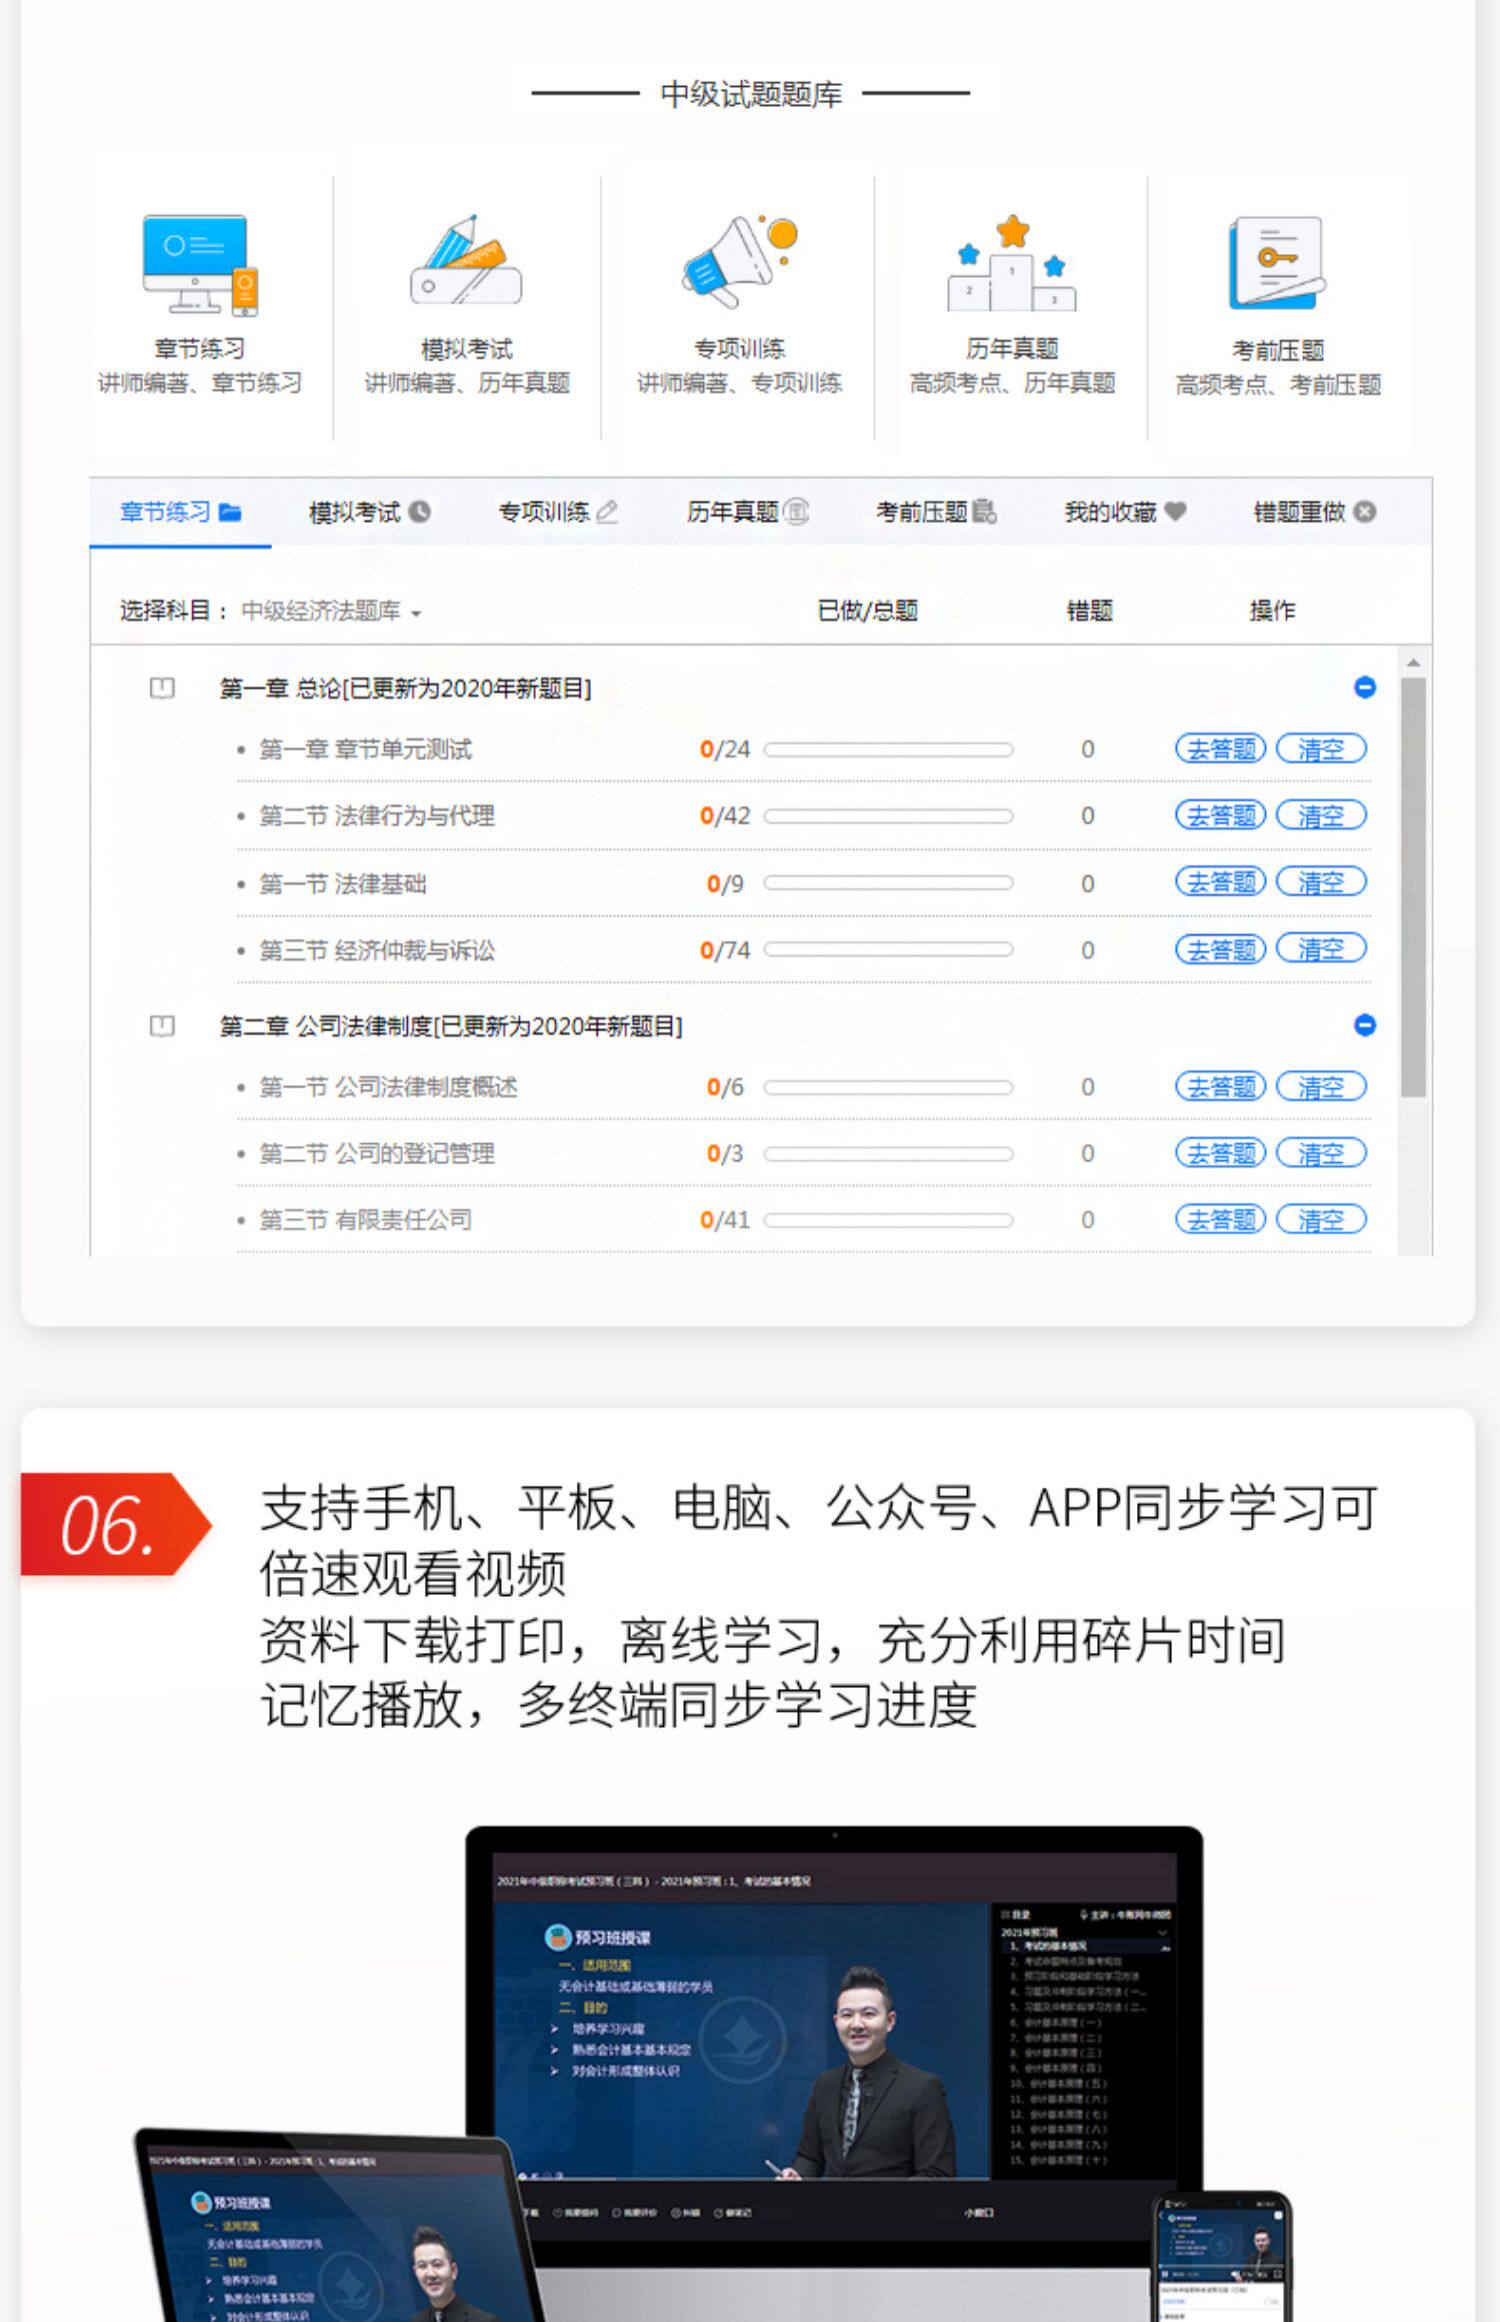Viewport: 1500px width, 2322px height.
Task: Click 清空 for 第一节 公司法律制度概述
Action: click(x=1322, y=1087)
